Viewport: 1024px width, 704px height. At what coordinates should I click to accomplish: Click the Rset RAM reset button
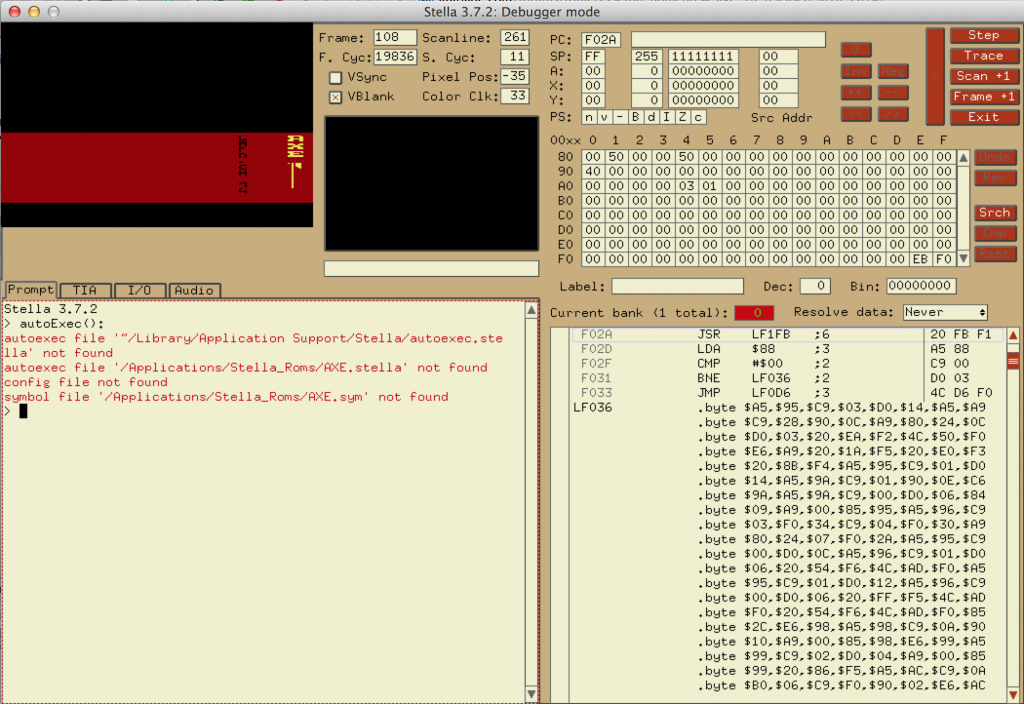point(995,253)
